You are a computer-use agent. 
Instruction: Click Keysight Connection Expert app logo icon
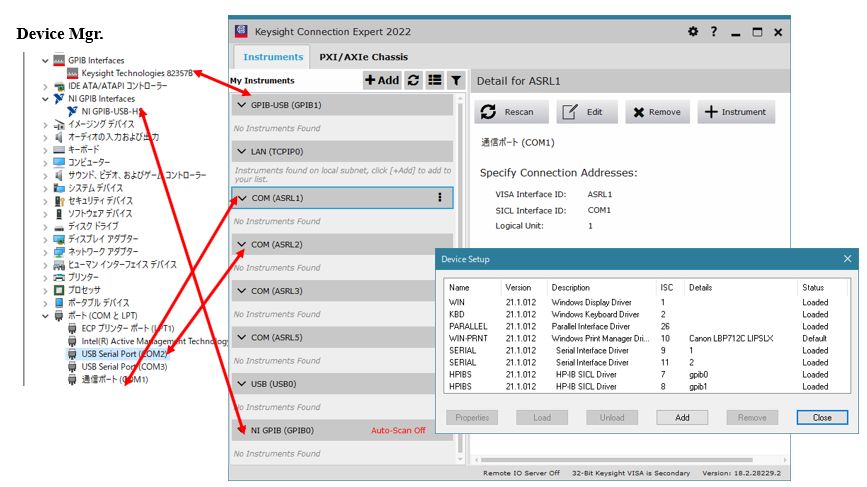coord(241,32)
